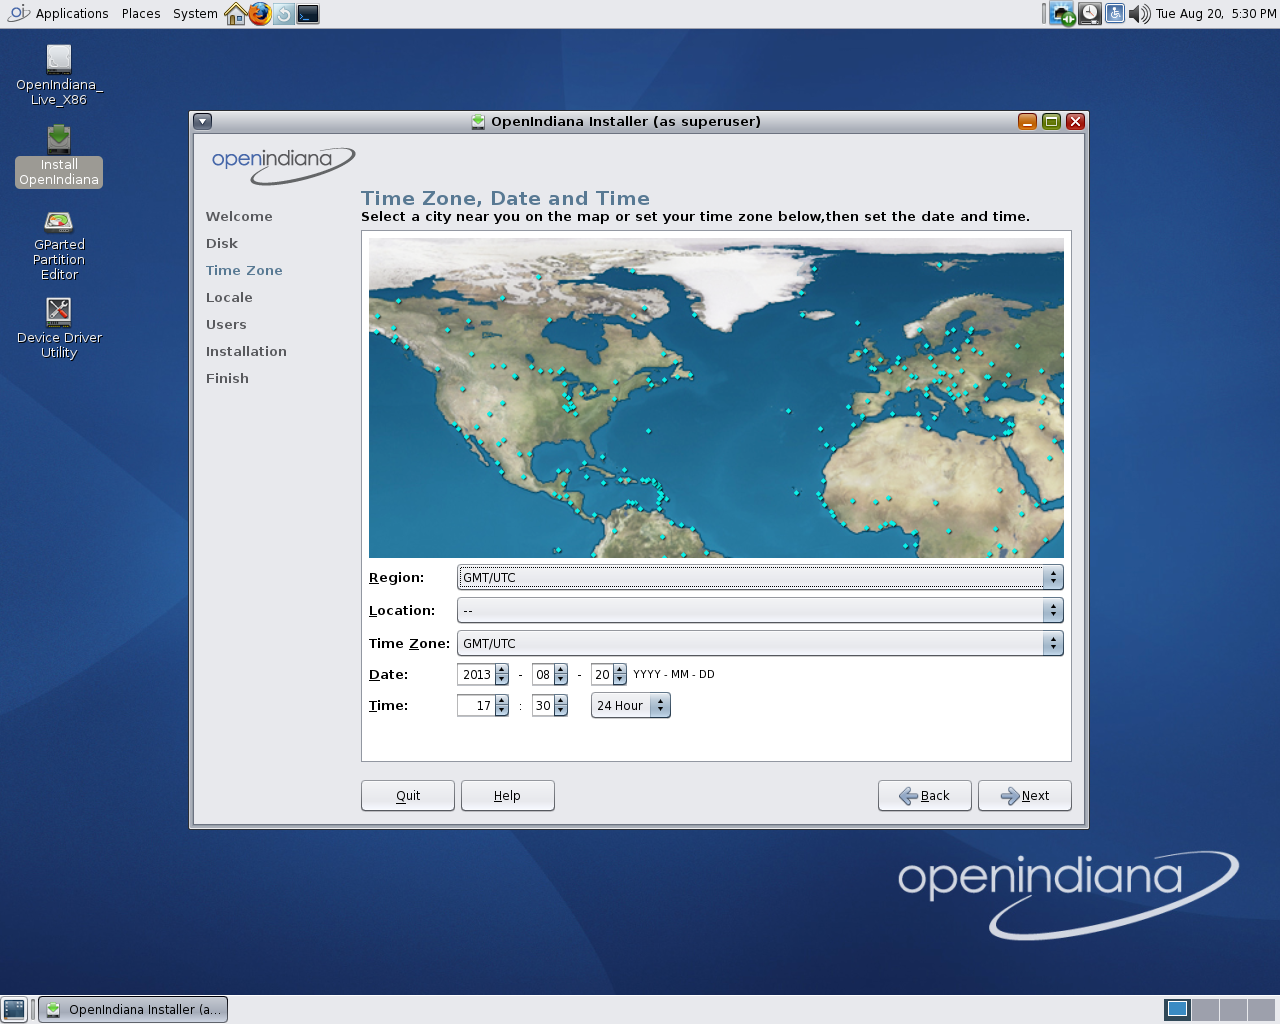Click the Show Desktop button in bottom panel

tap(14, 1009)
